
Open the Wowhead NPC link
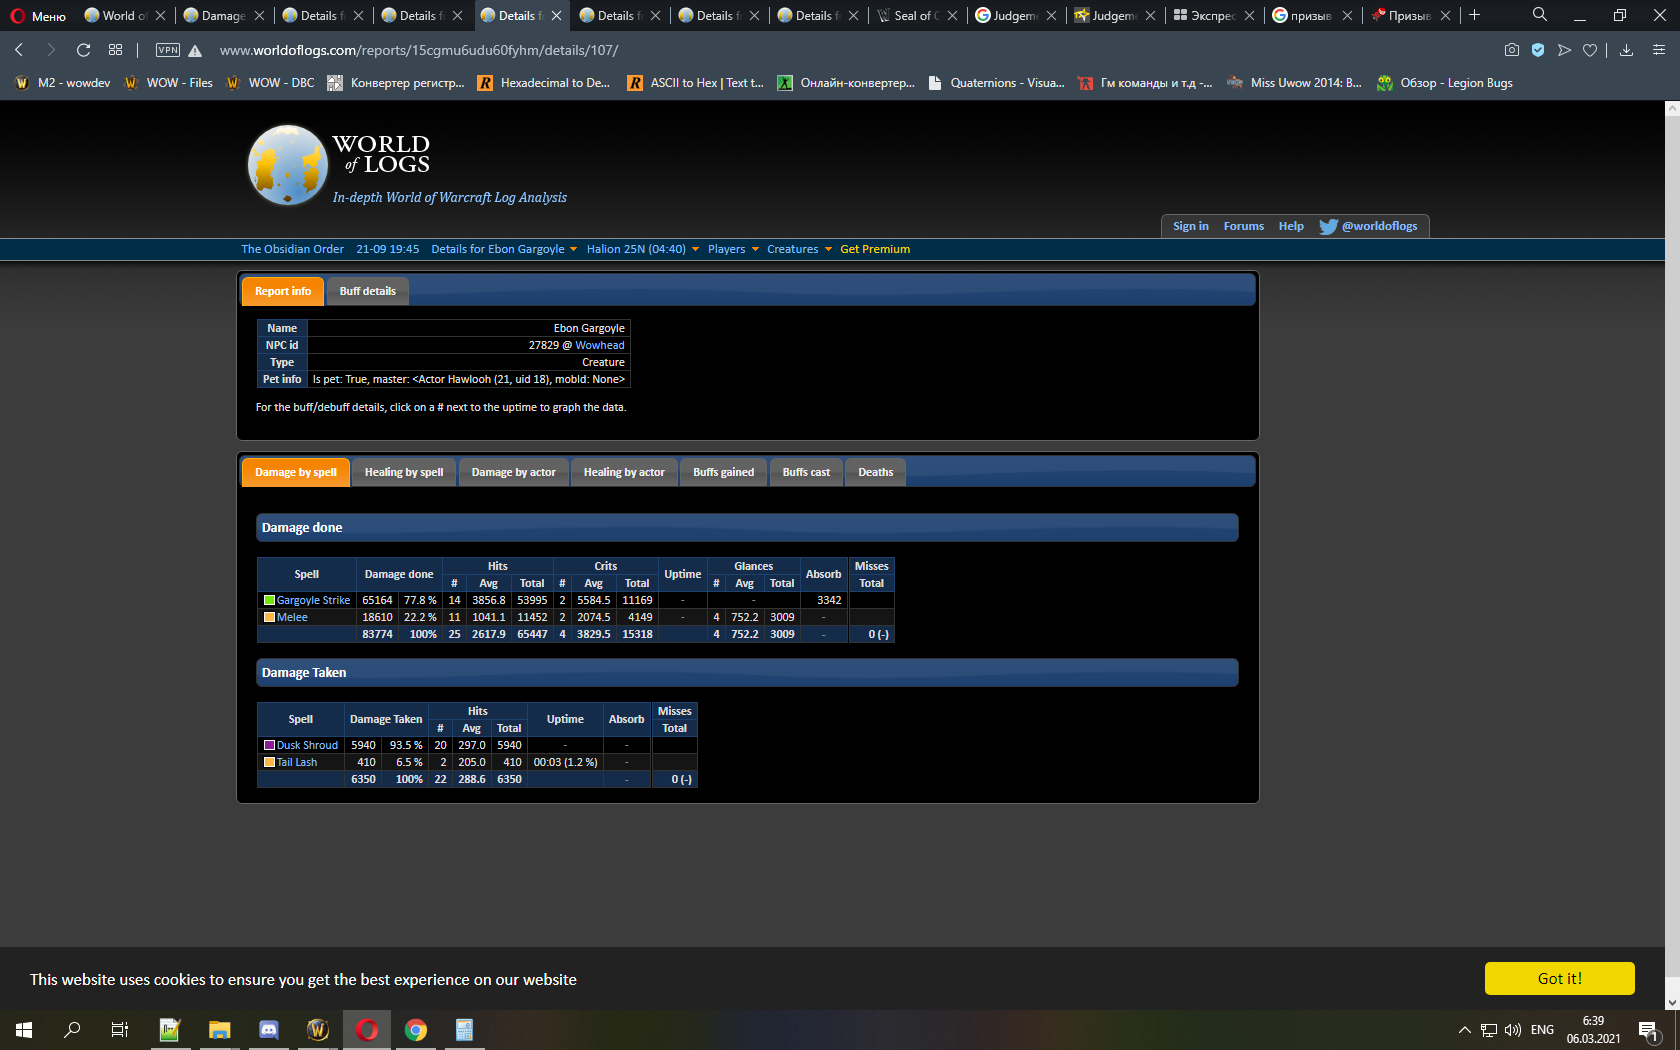click(x=600, y=345)
